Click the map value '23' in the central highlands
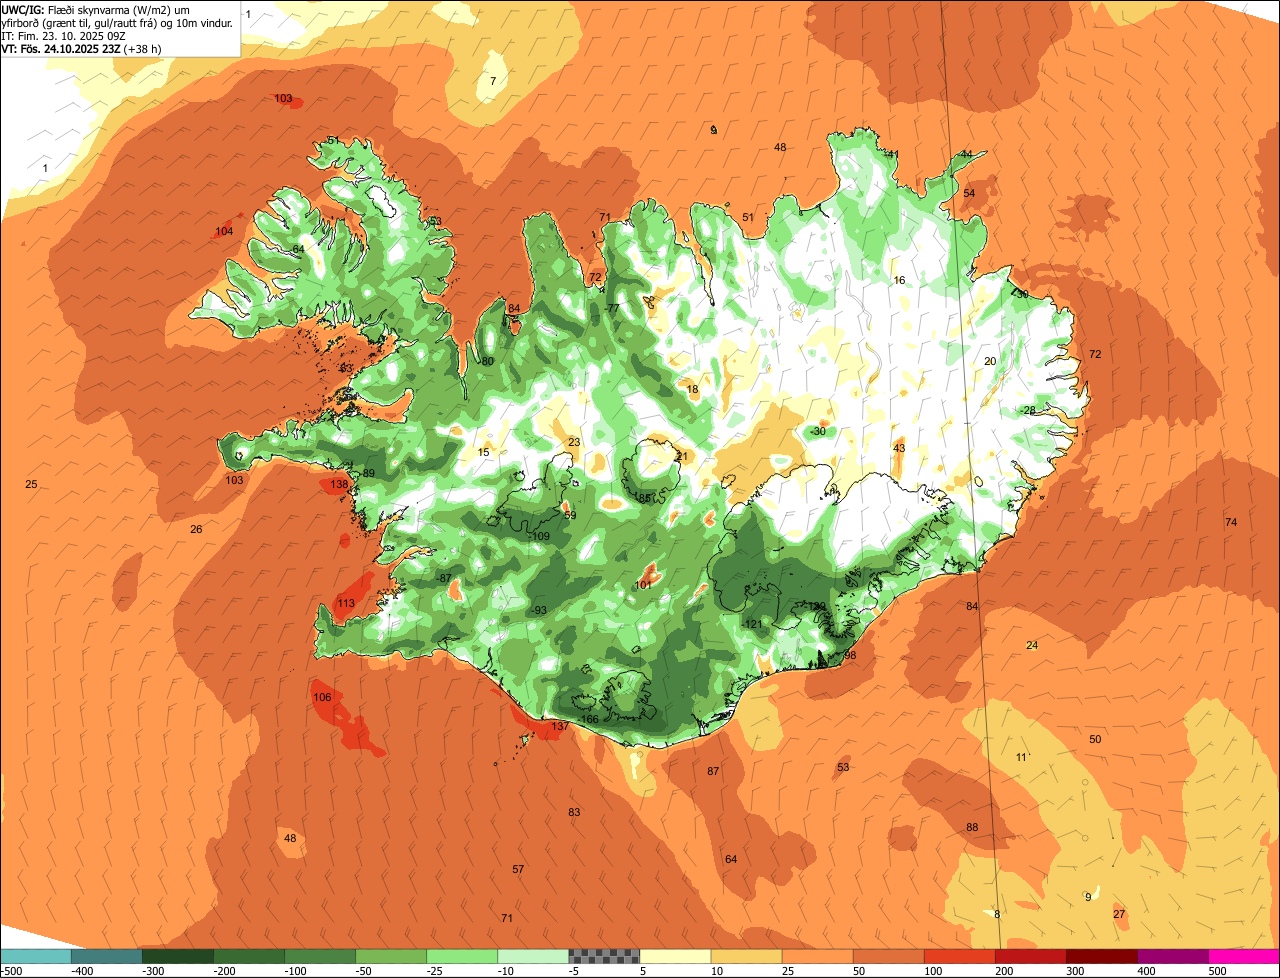 (x=574, y=442)
